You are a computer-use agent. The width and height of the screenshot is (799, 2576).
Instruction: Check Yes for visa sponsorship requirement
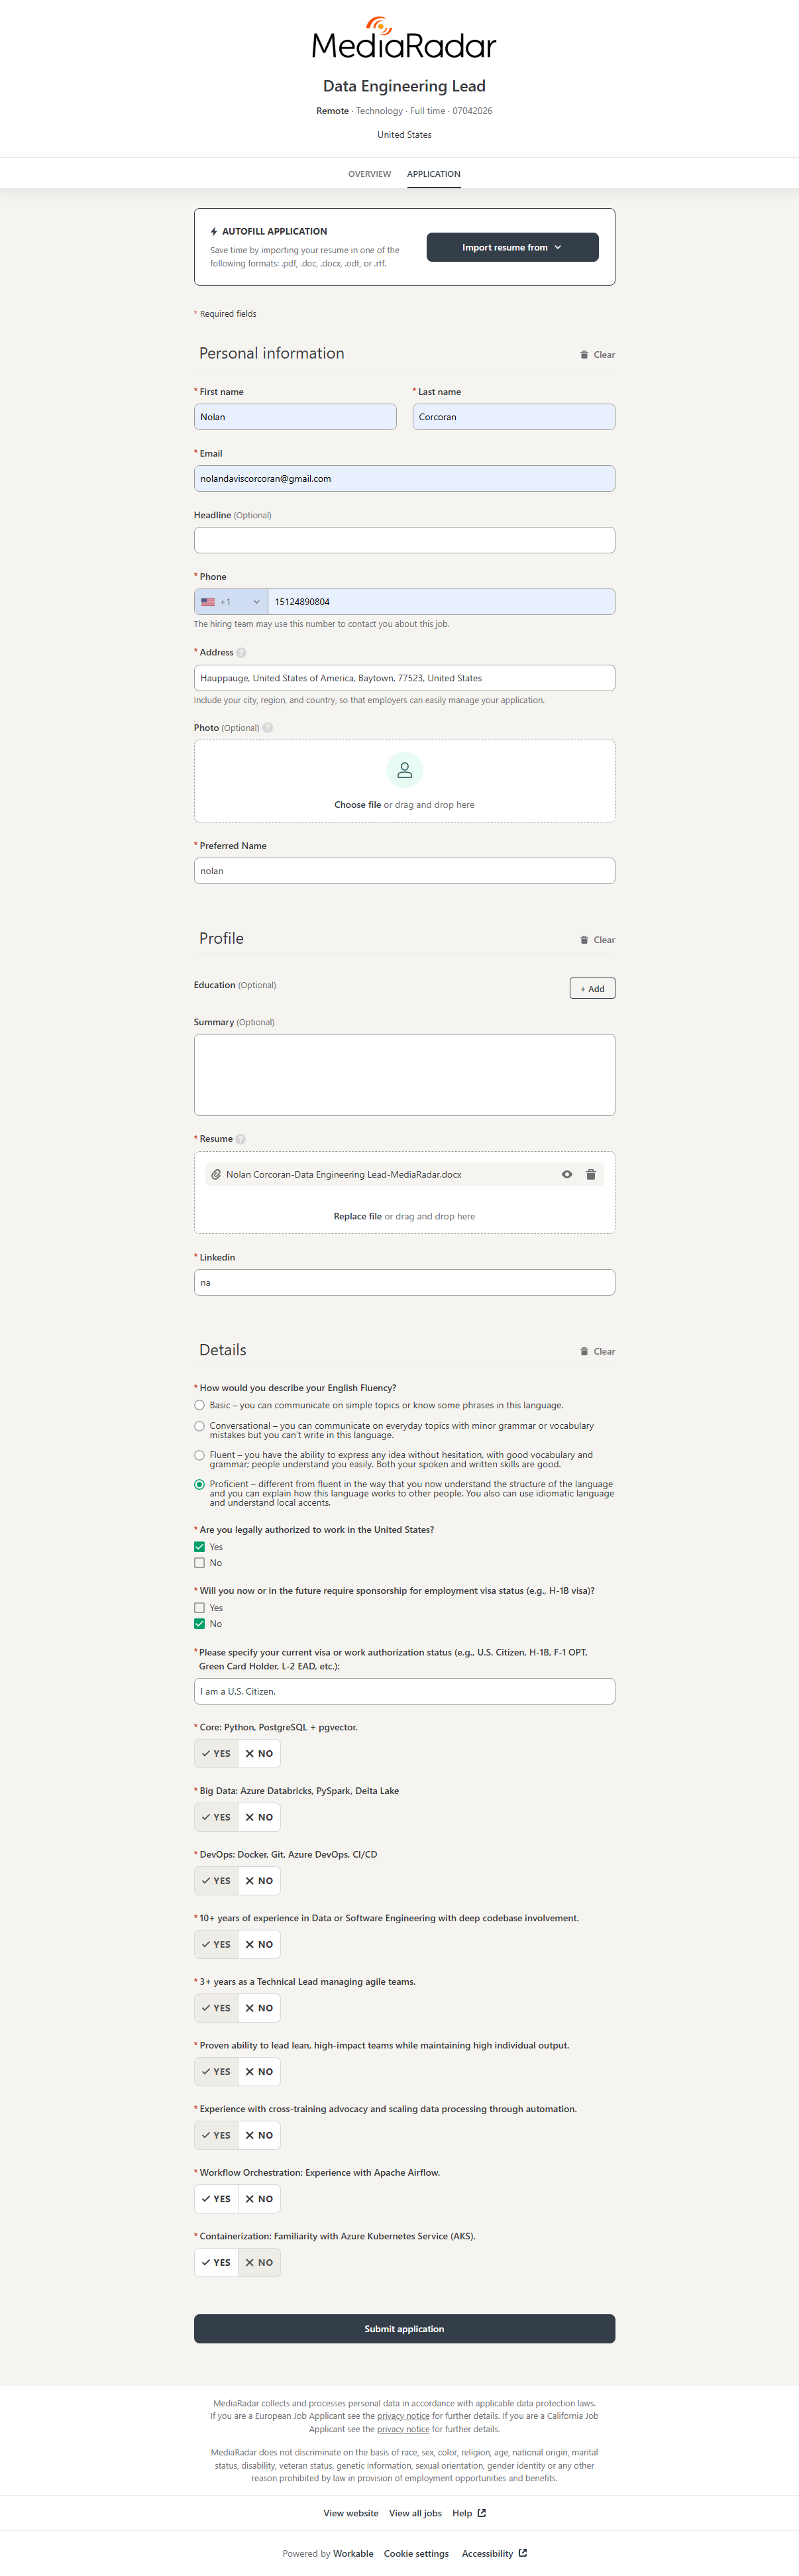[x=199, y=1608]
